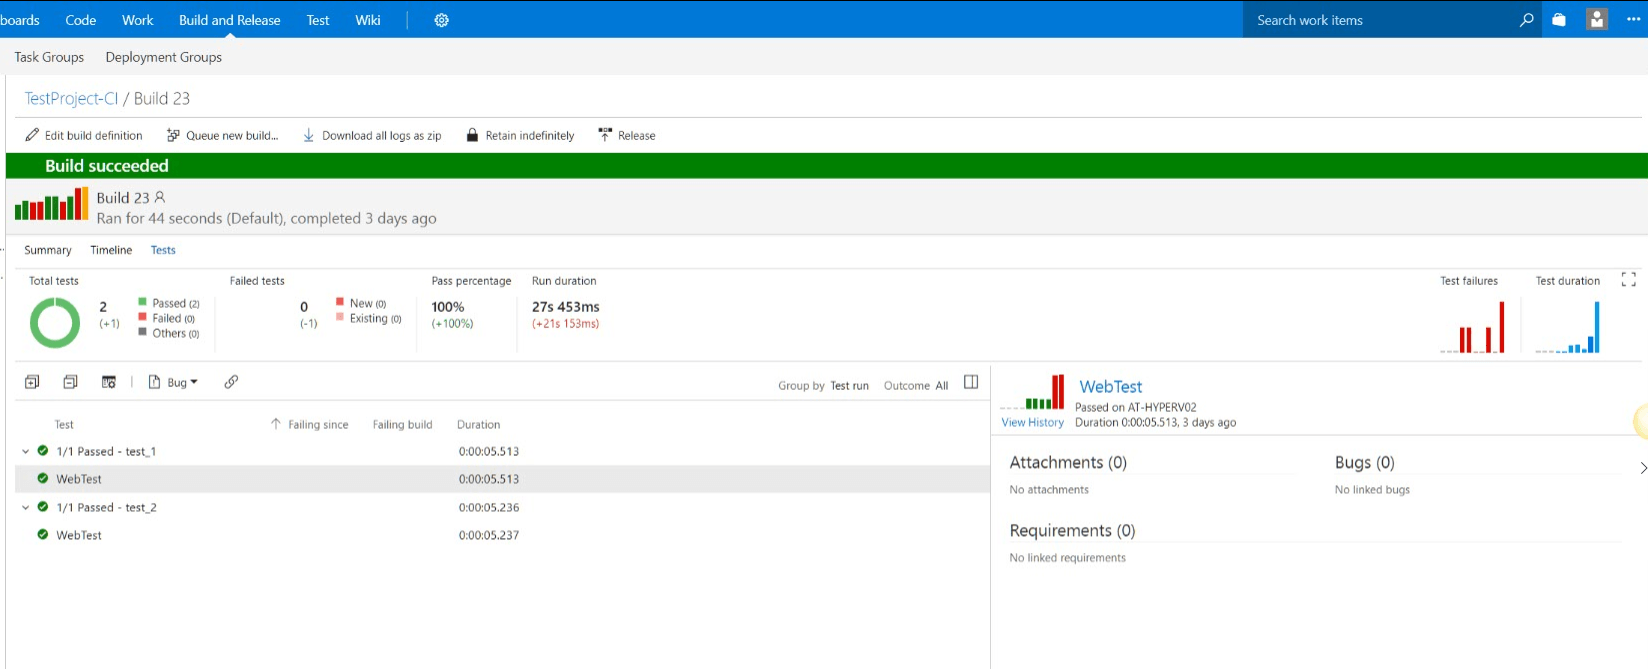Click the expand all tests icon

(32, 382)
